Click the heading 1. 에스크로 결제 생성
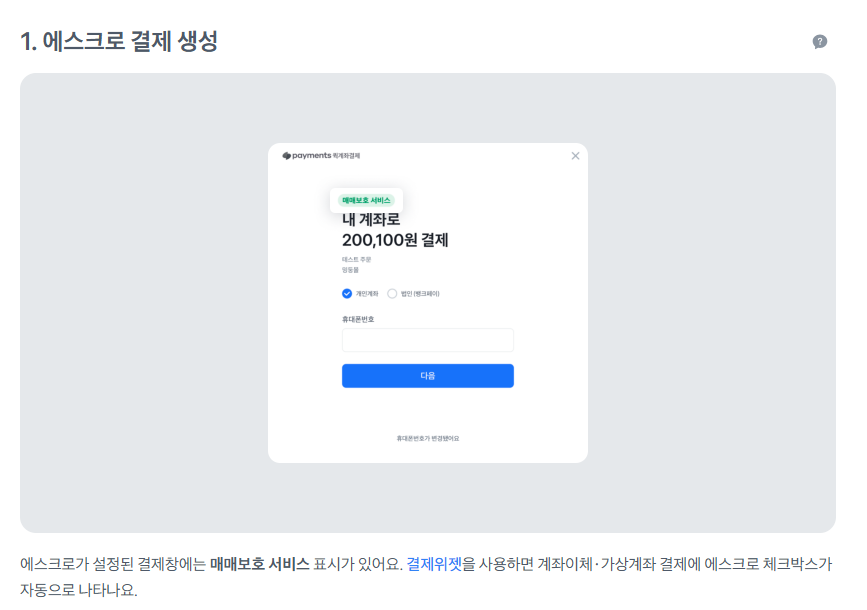The height and width of the screenshot is (610, 867). click(119, 42)
